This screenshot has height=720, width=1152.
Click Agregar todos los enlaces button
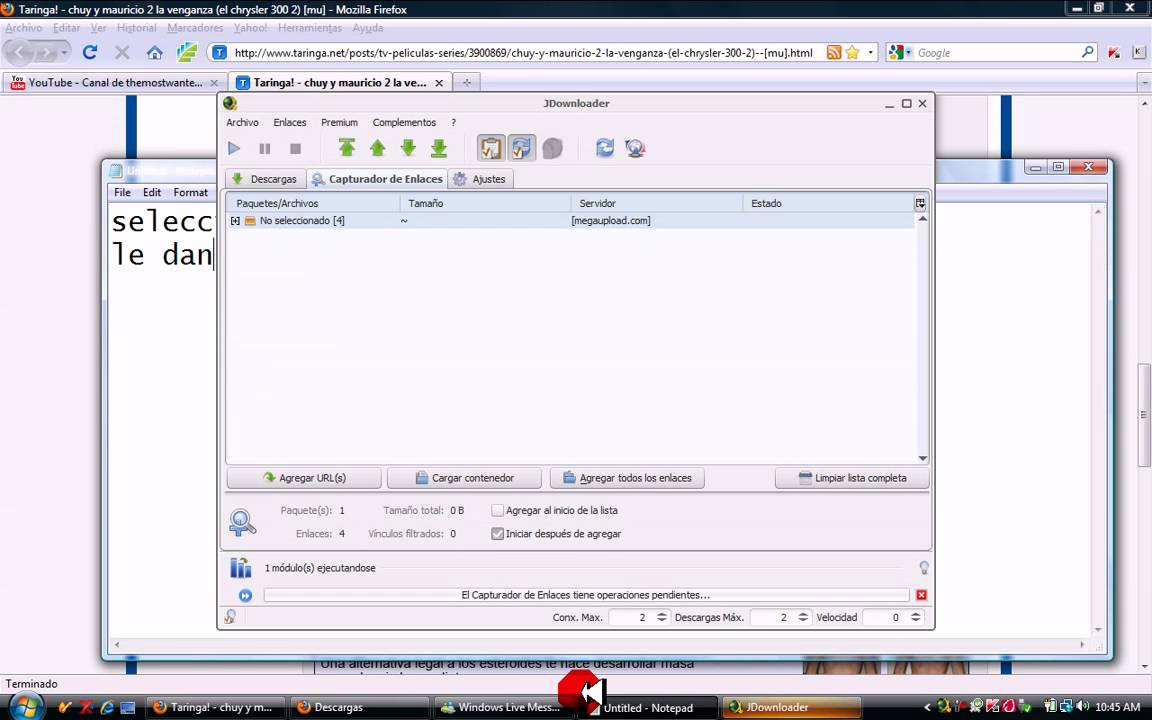[627, 478]
